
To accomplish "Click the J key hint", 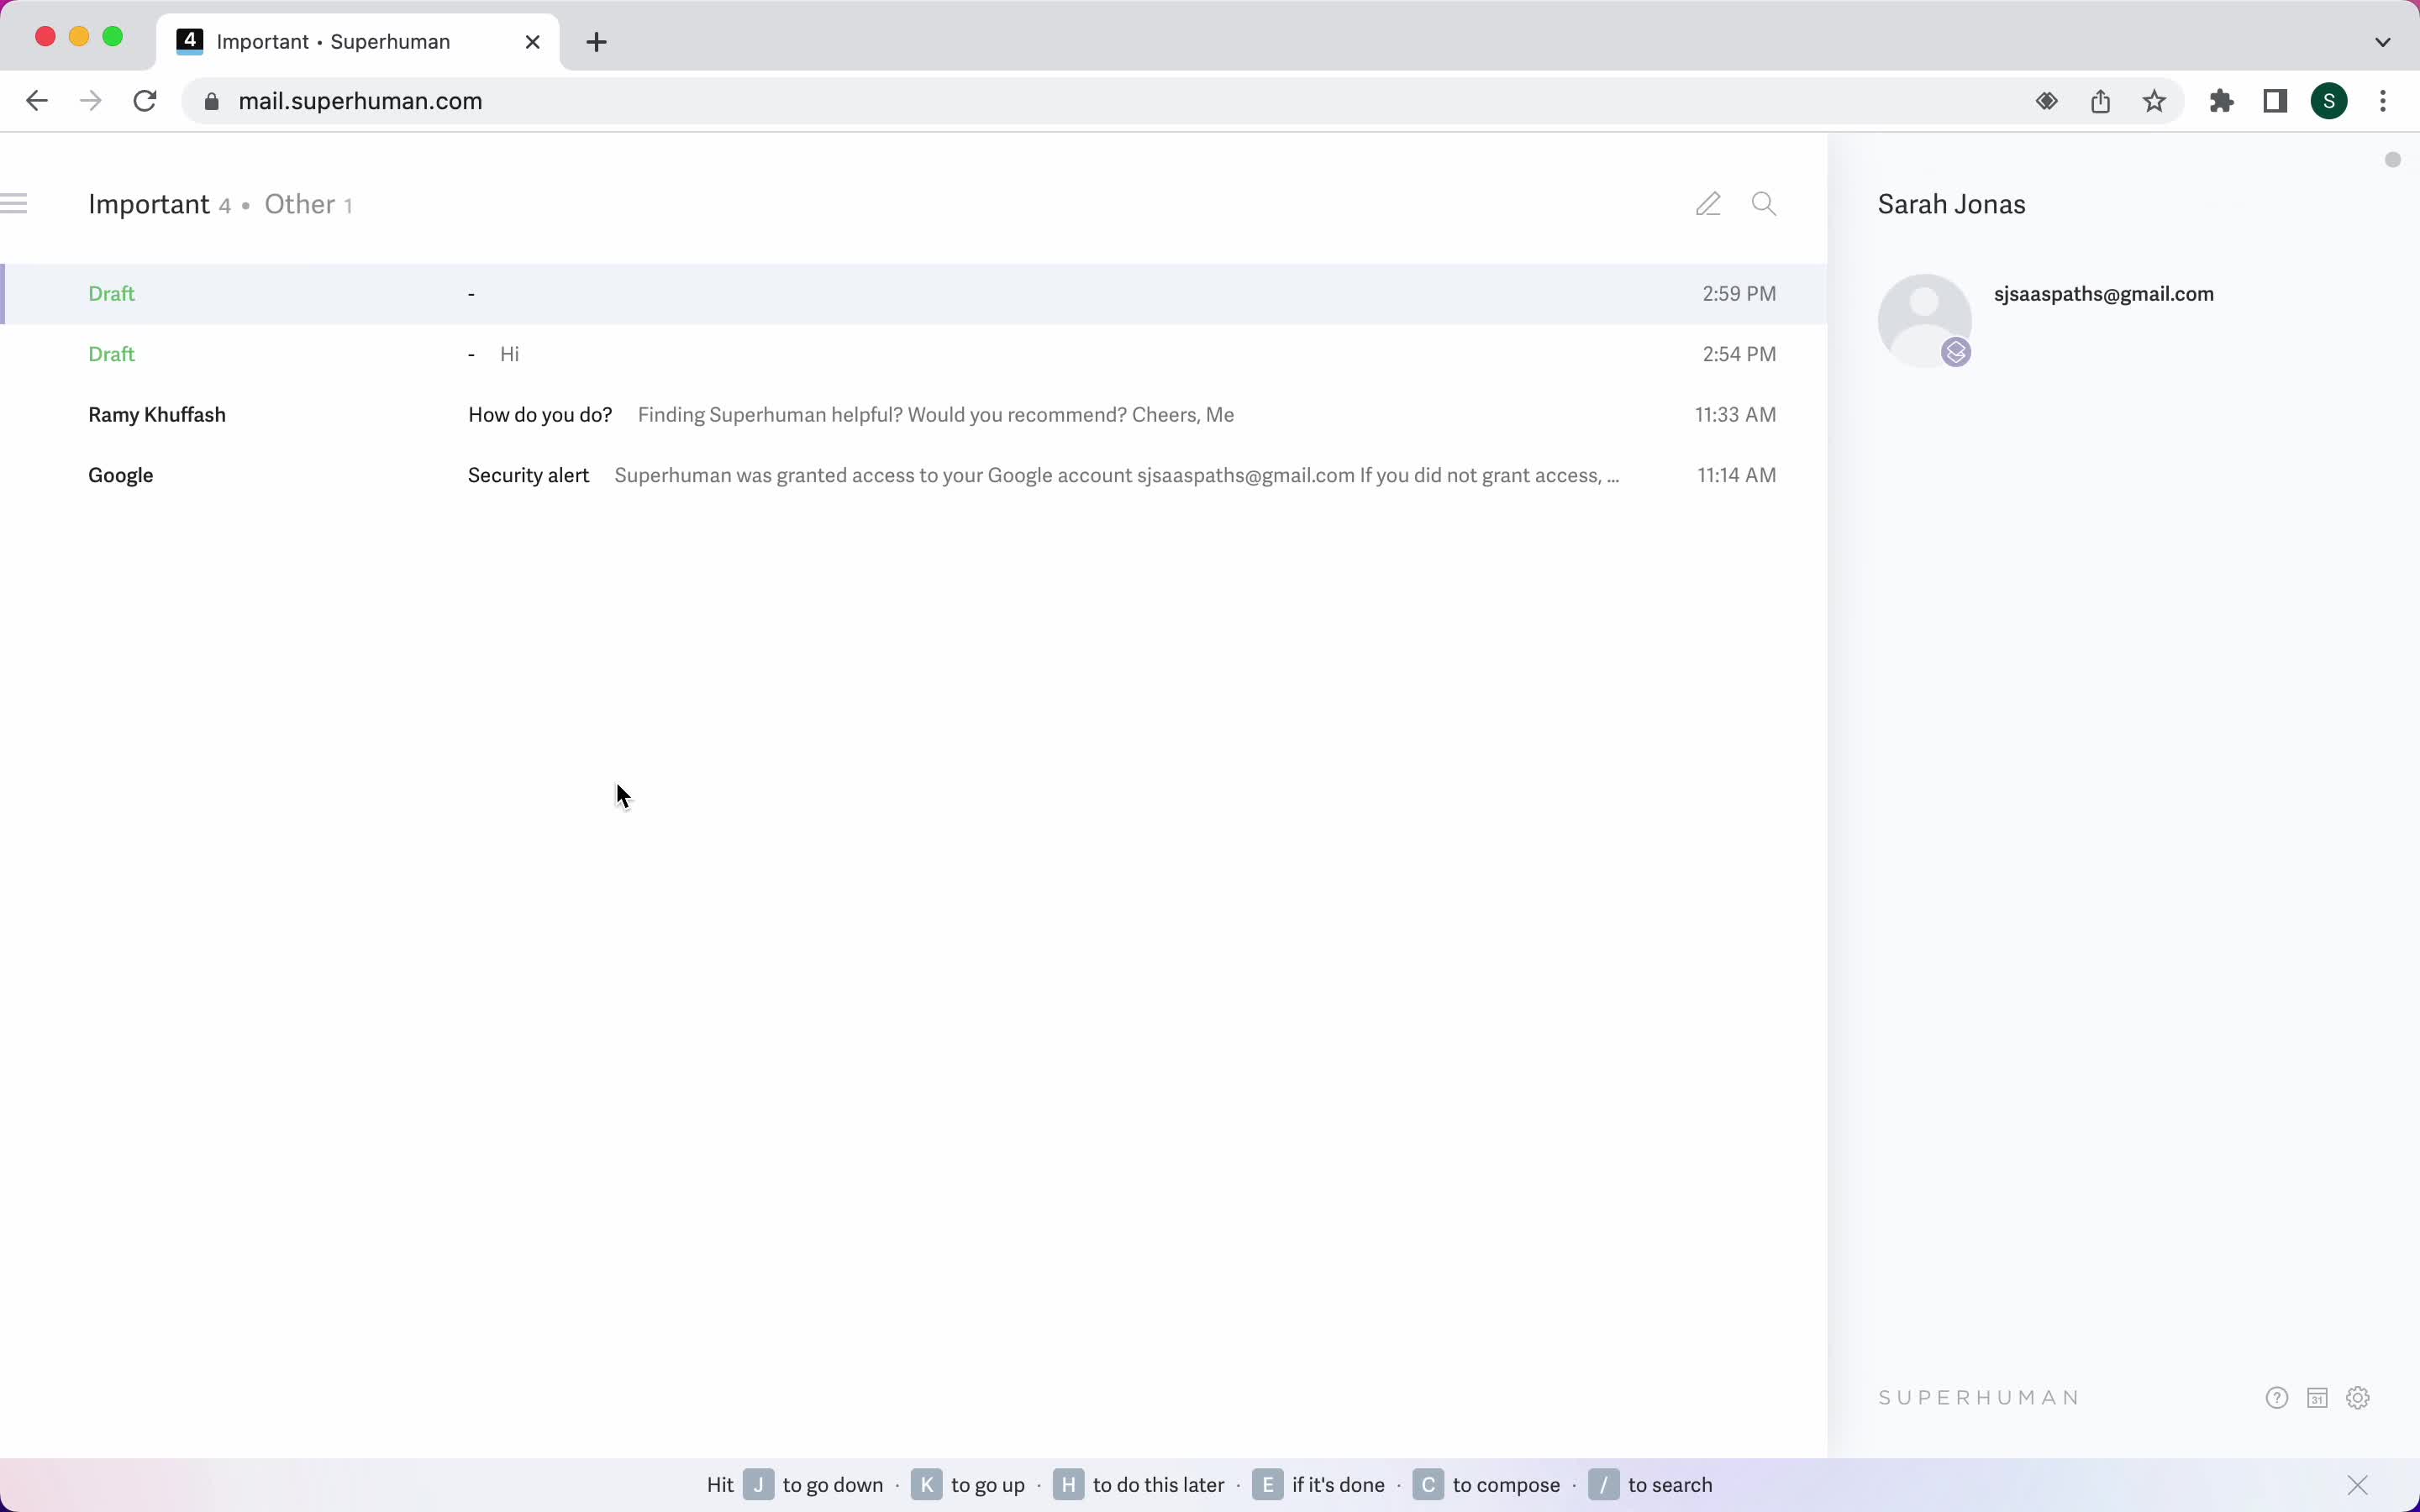I will tap(759, 1485).
